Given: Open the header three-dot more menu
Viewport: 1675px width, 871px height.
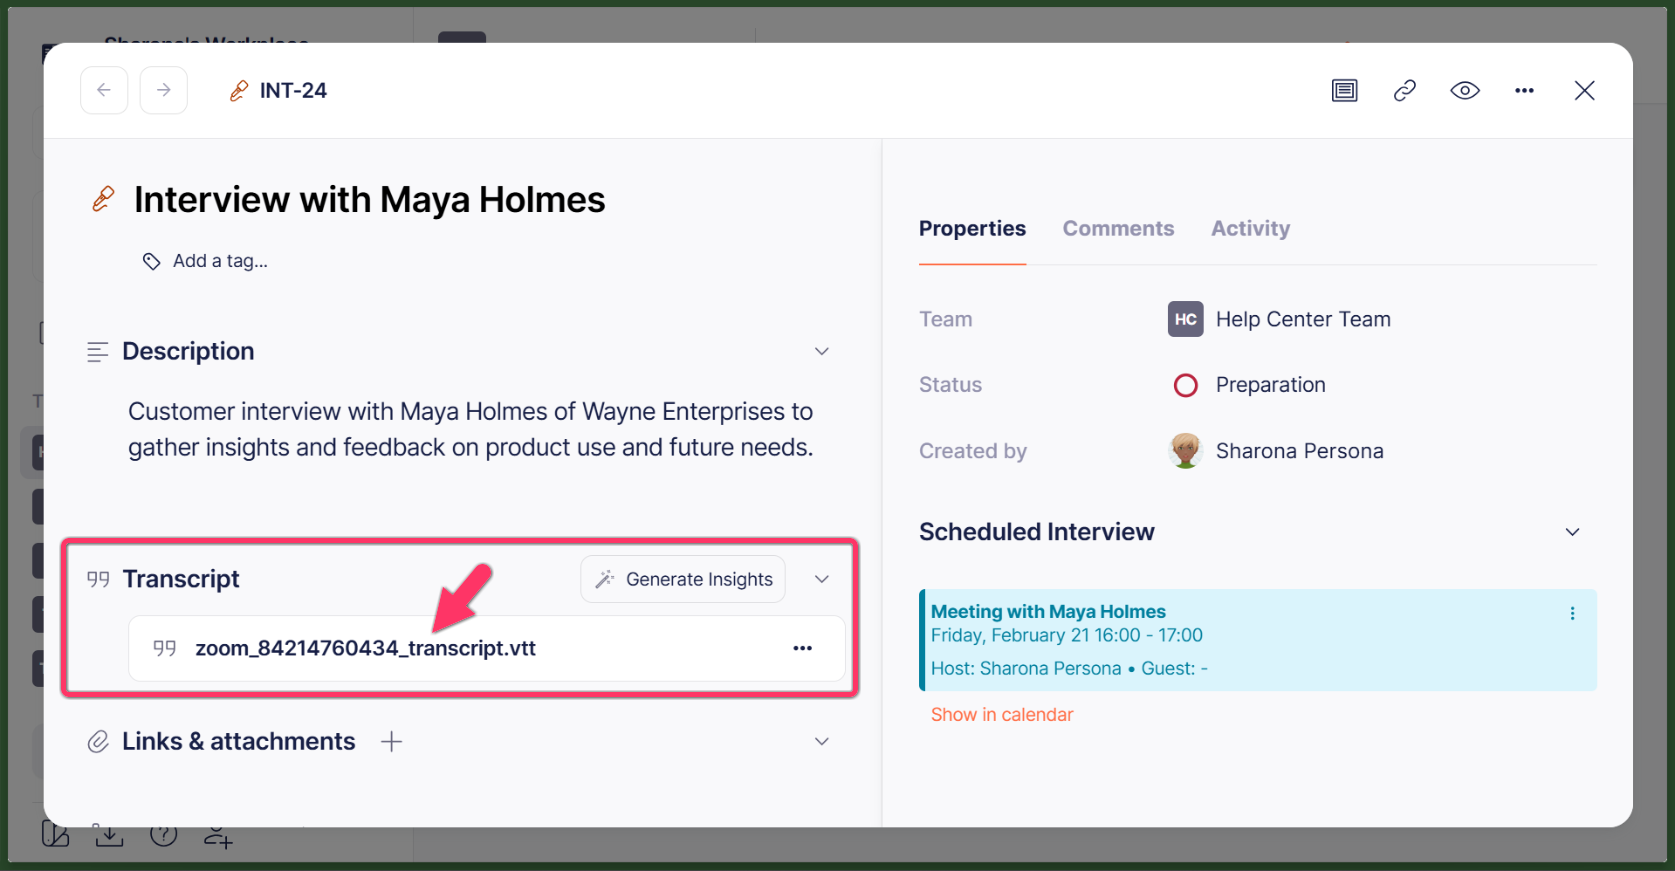Looking at the screenshot, I should coord(1524,91).
